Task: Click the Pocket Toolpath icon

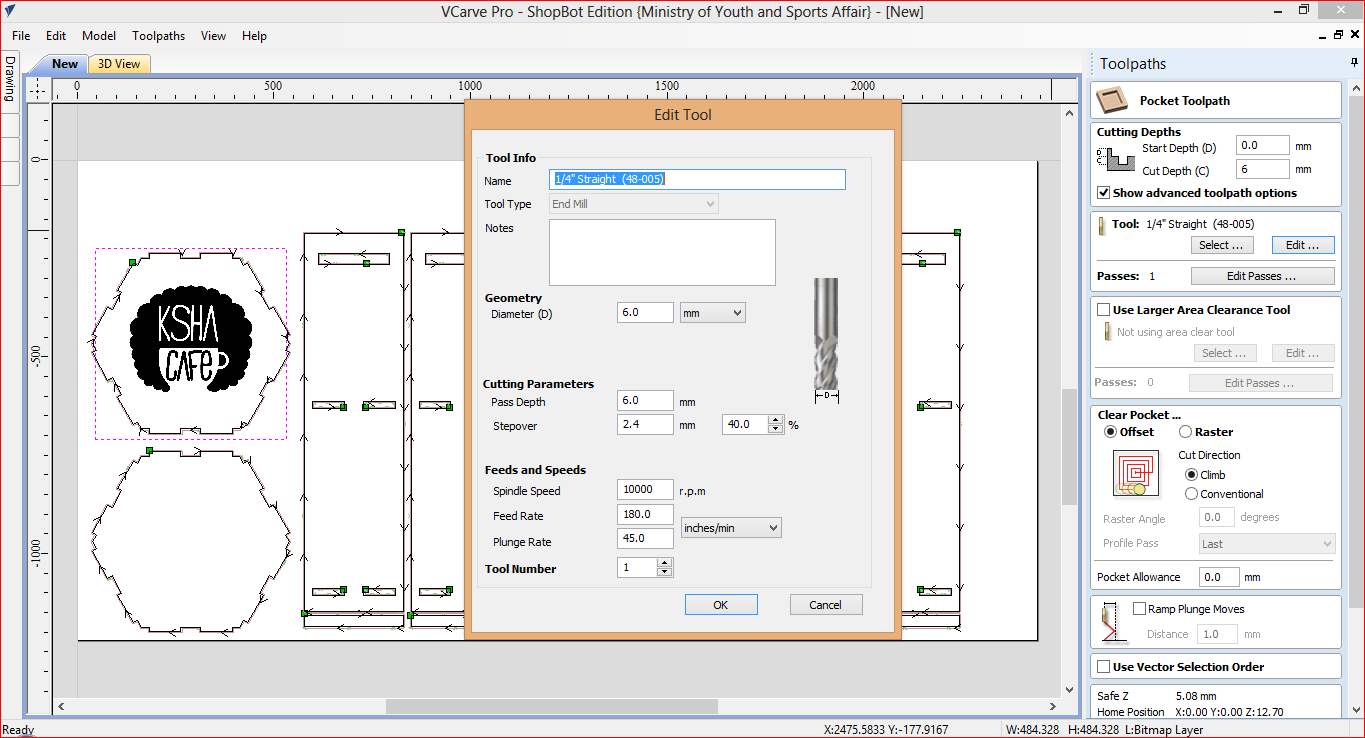Action: (1108, 100)
